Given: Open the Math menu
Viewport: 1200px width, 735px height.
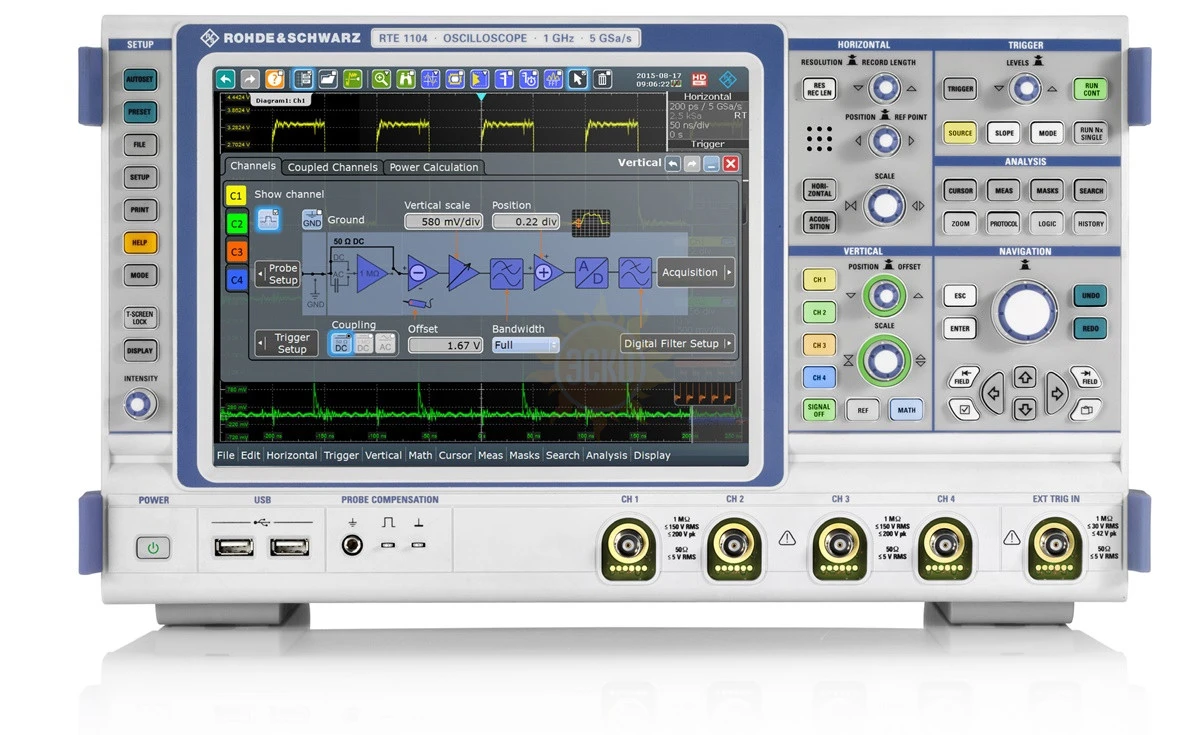Looking at the screenshot, I should click(x=420, y=455).
